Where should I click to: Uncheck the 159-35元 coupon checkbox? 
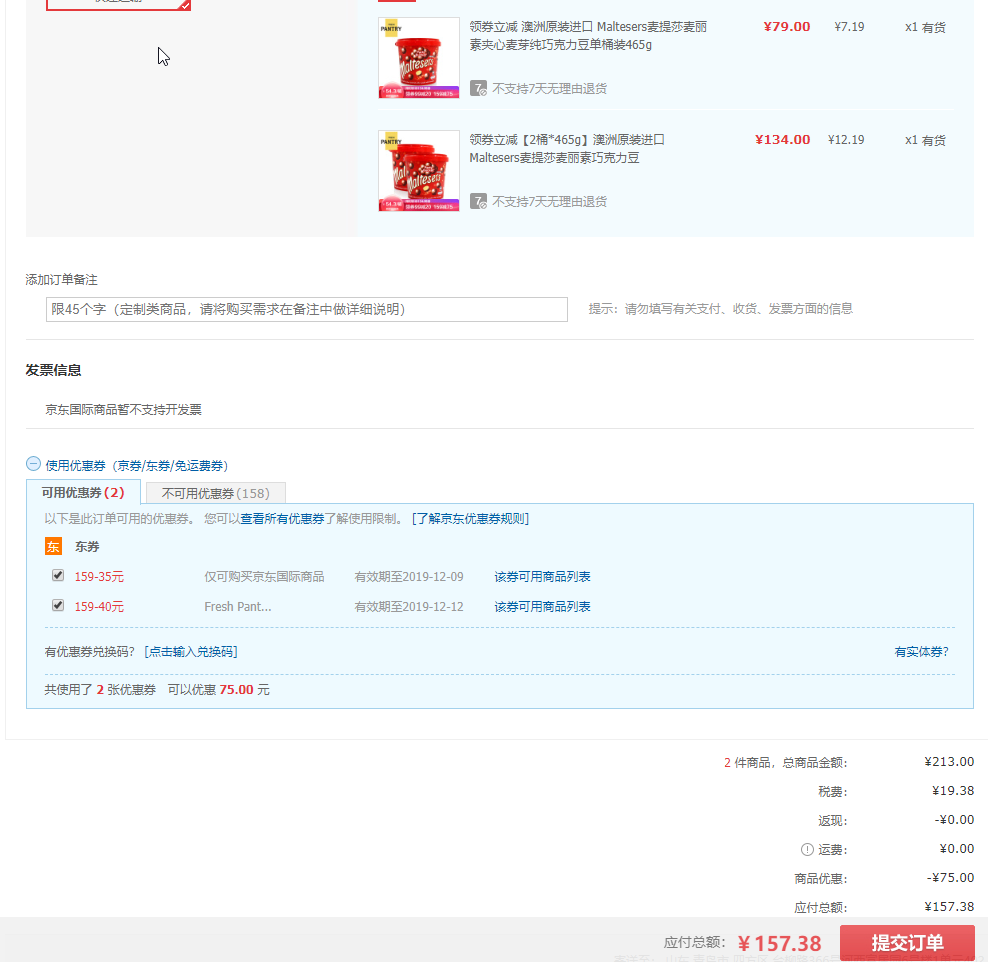(58, 575)
